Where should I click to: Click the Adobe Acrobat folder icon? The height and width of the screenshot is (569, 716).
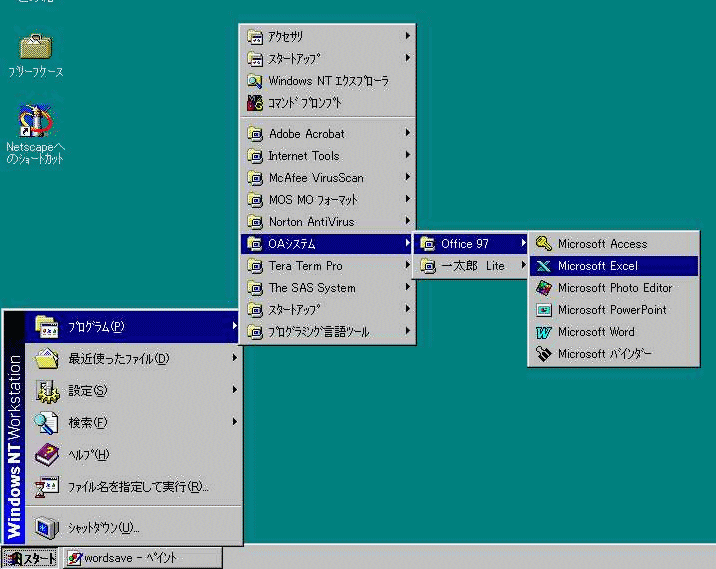point(255,134)
